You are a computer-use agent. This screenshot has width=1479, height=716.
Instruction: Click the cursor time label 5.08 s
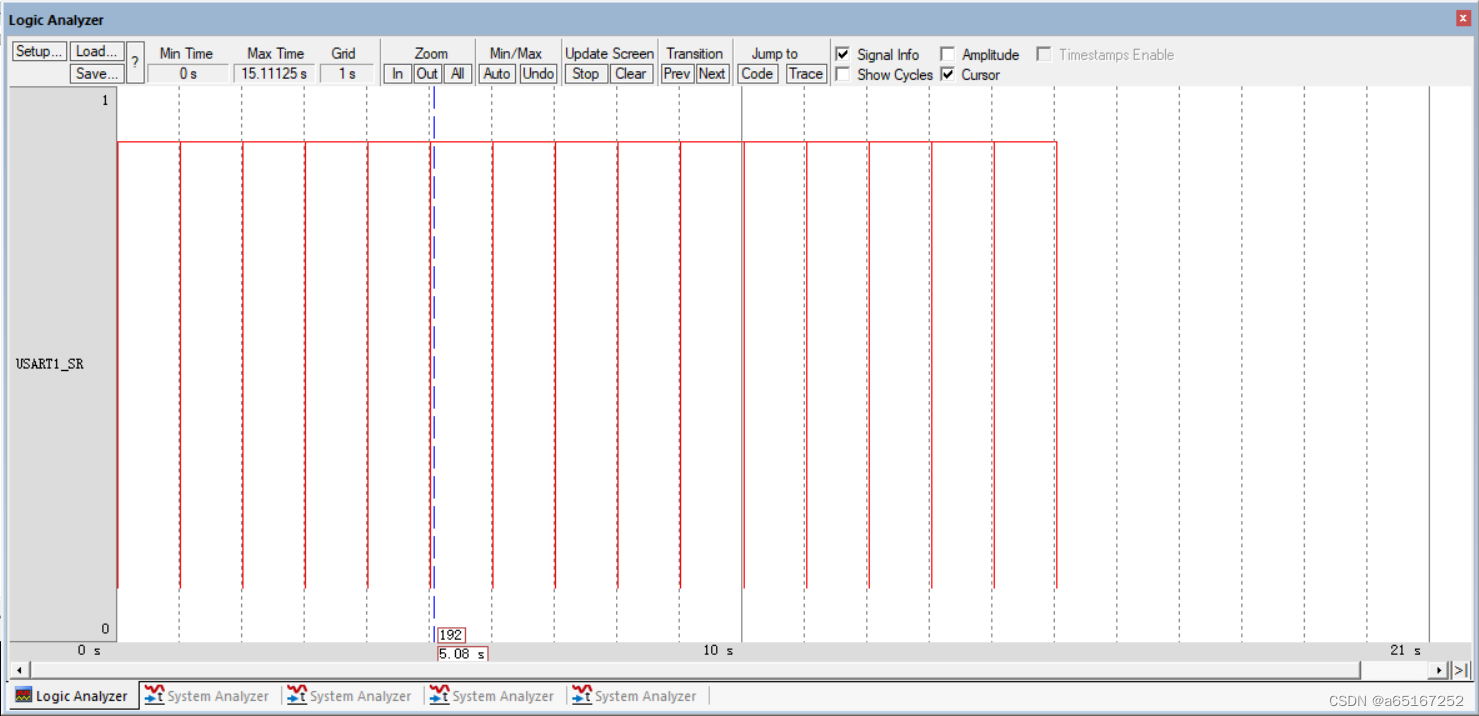(462, 654)
